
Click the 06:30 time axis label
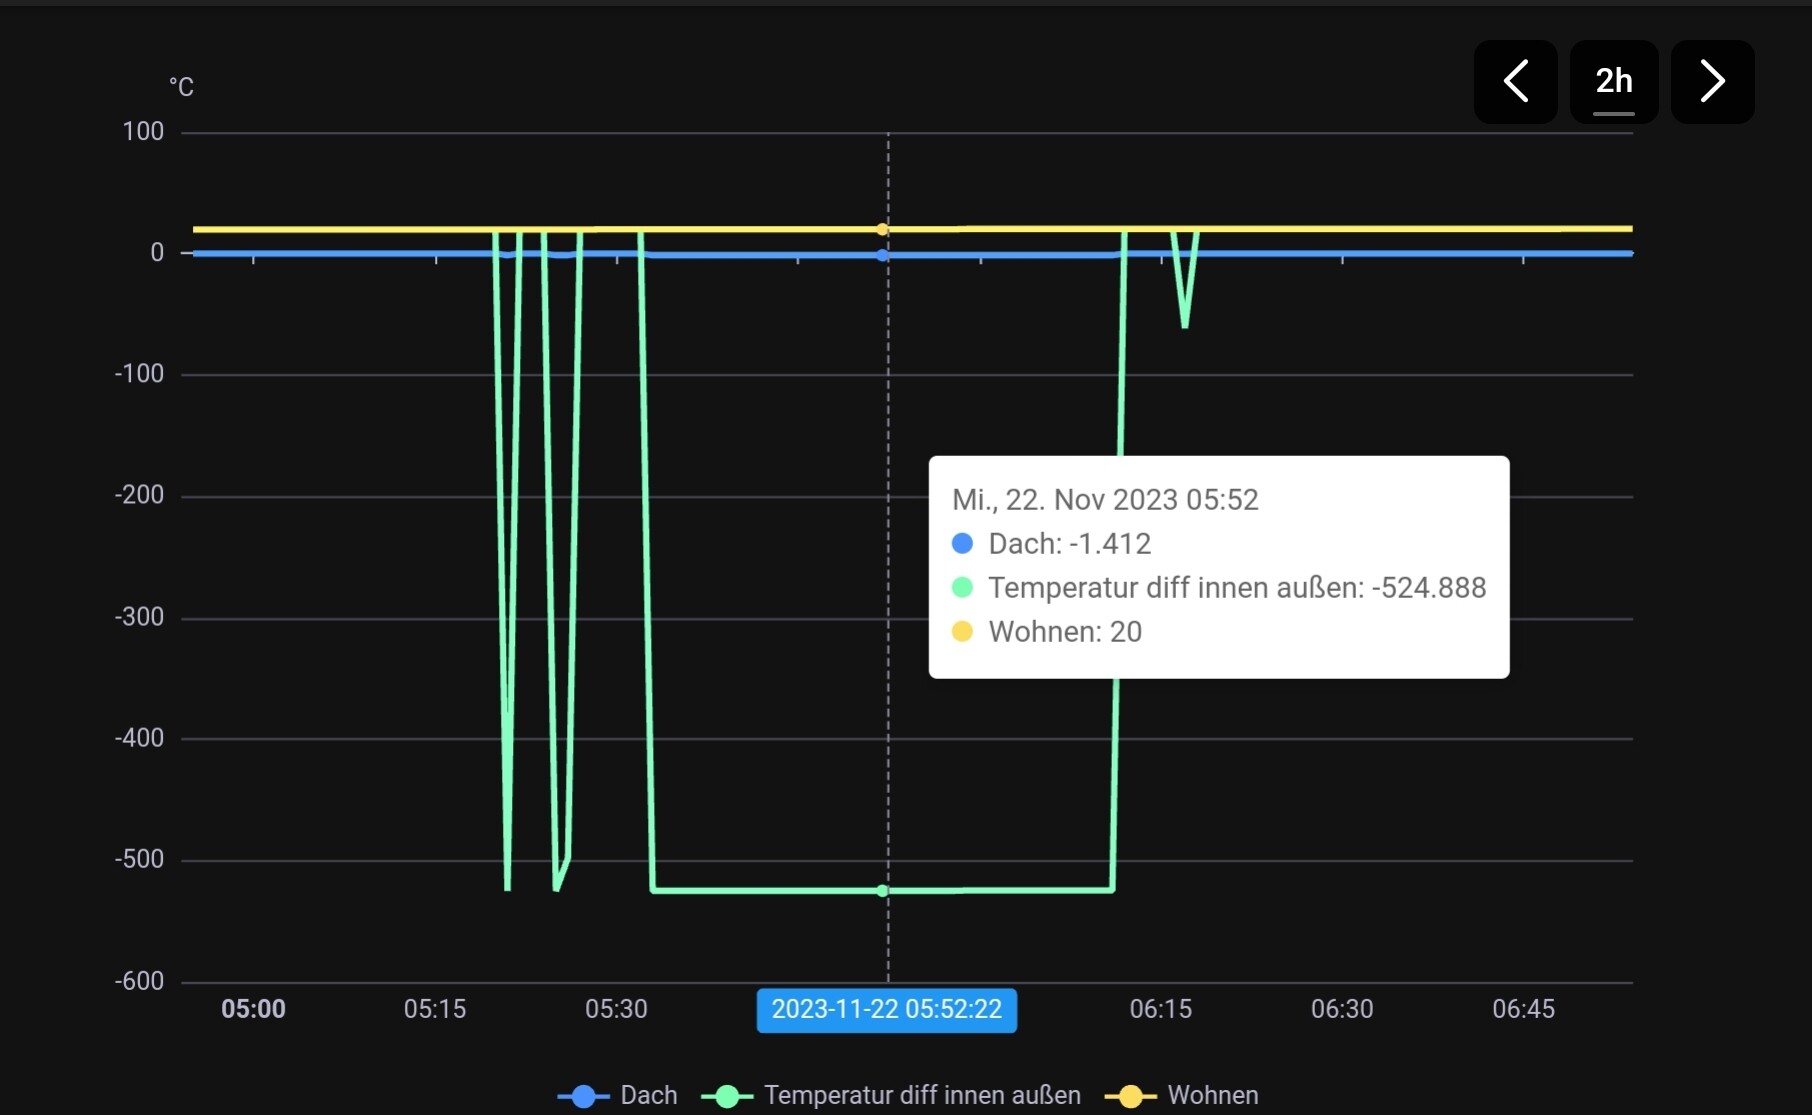1342,1009
